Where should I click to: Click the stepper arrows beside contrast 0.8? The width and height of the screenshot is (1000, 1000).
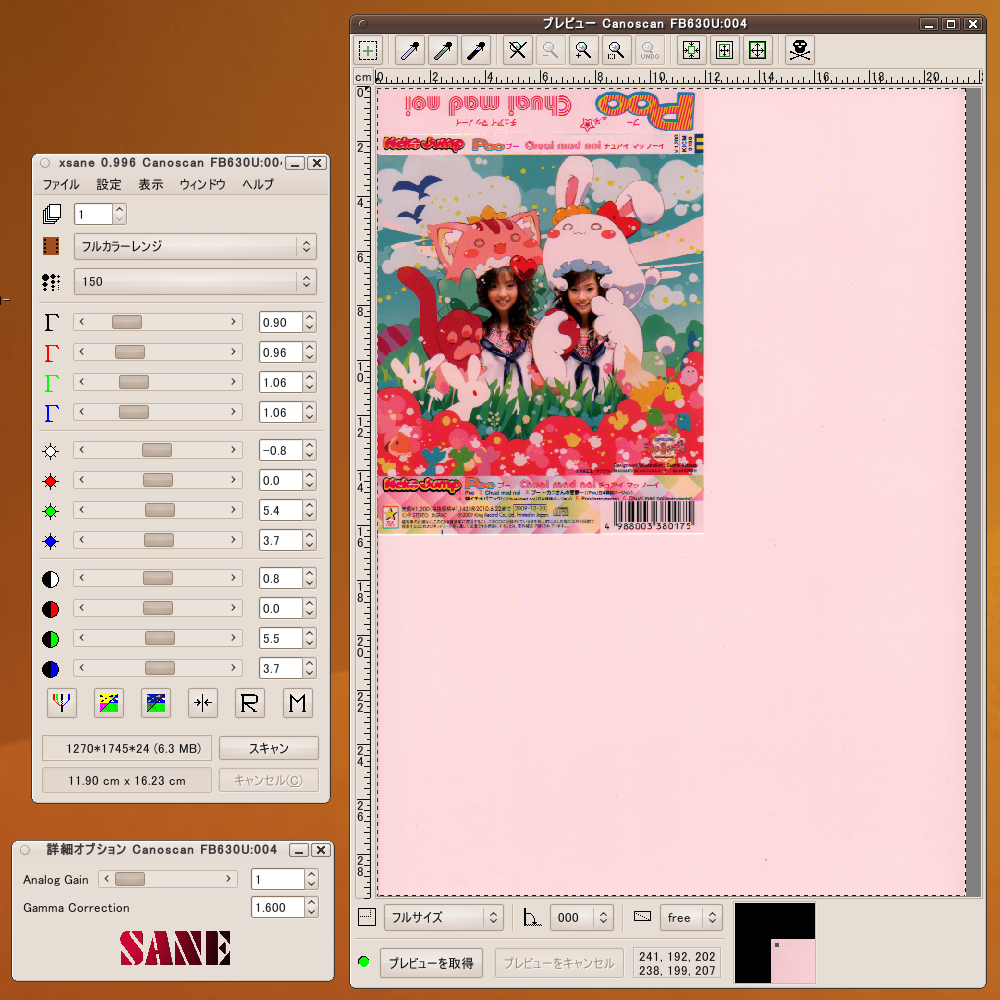(309, 578)
